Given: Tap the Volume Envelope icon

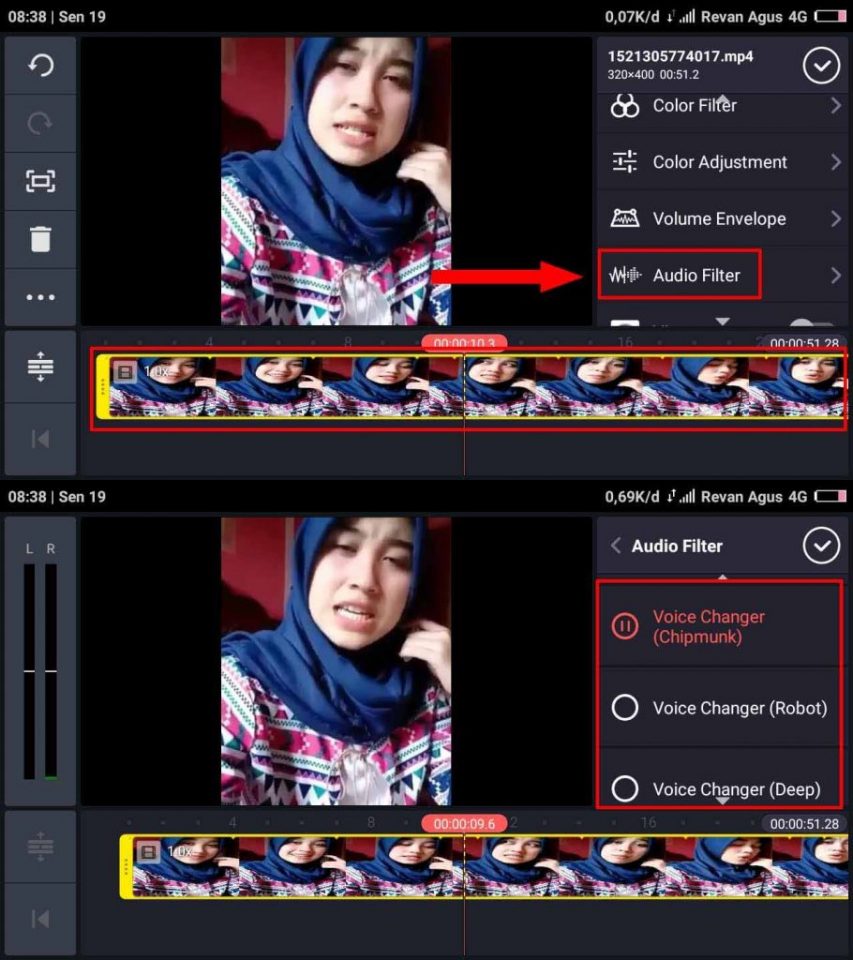Looking at the screenshot, I should (x=625, y=218).
